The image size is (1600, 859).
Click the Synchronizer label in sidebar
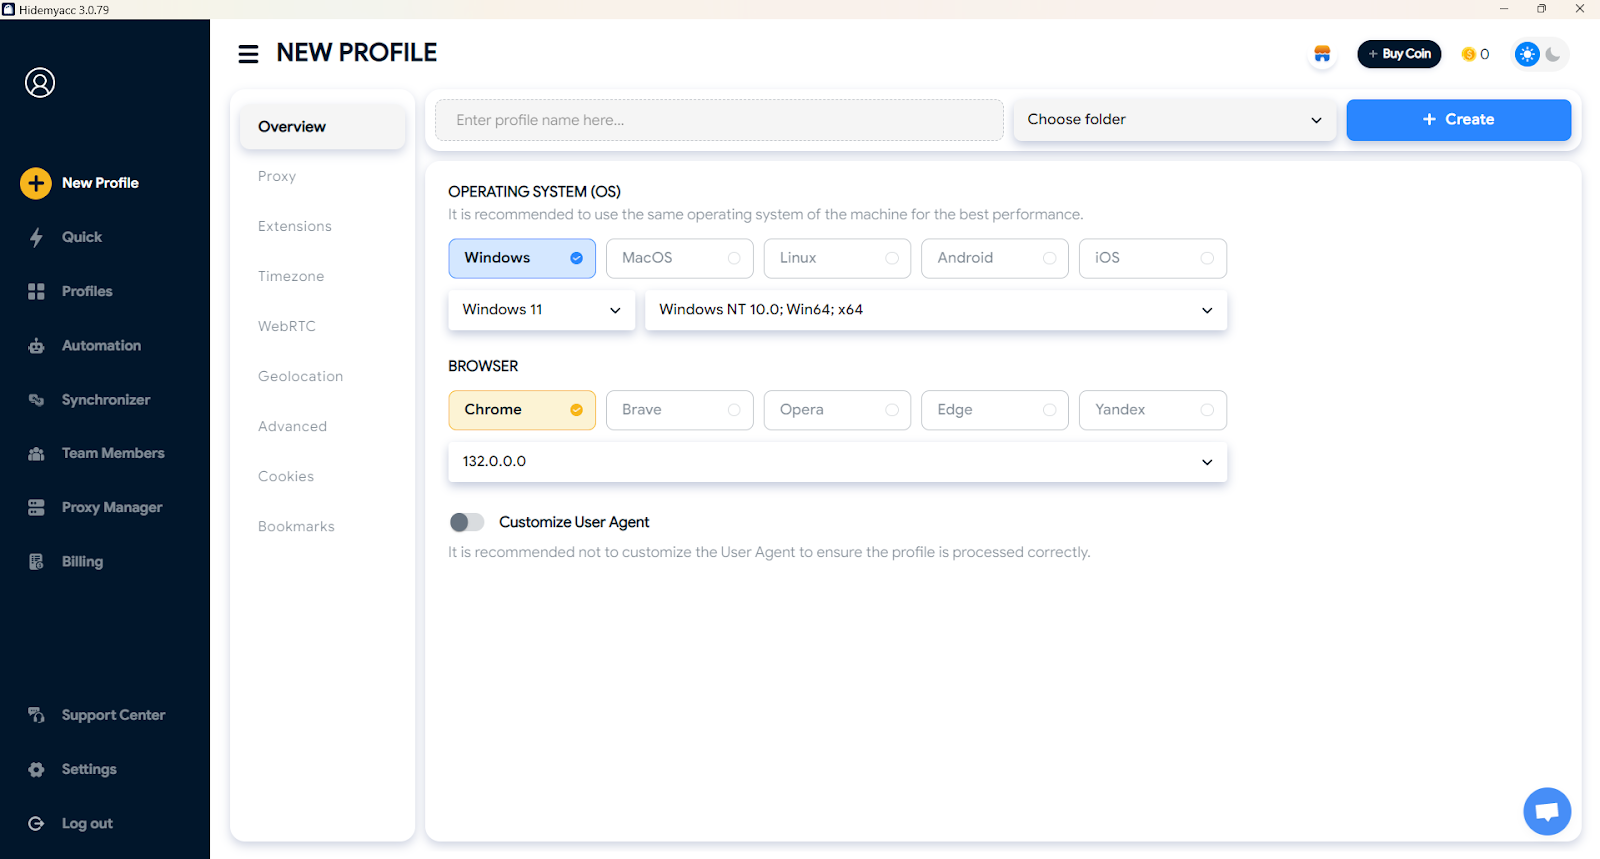(x=106, y=400)
